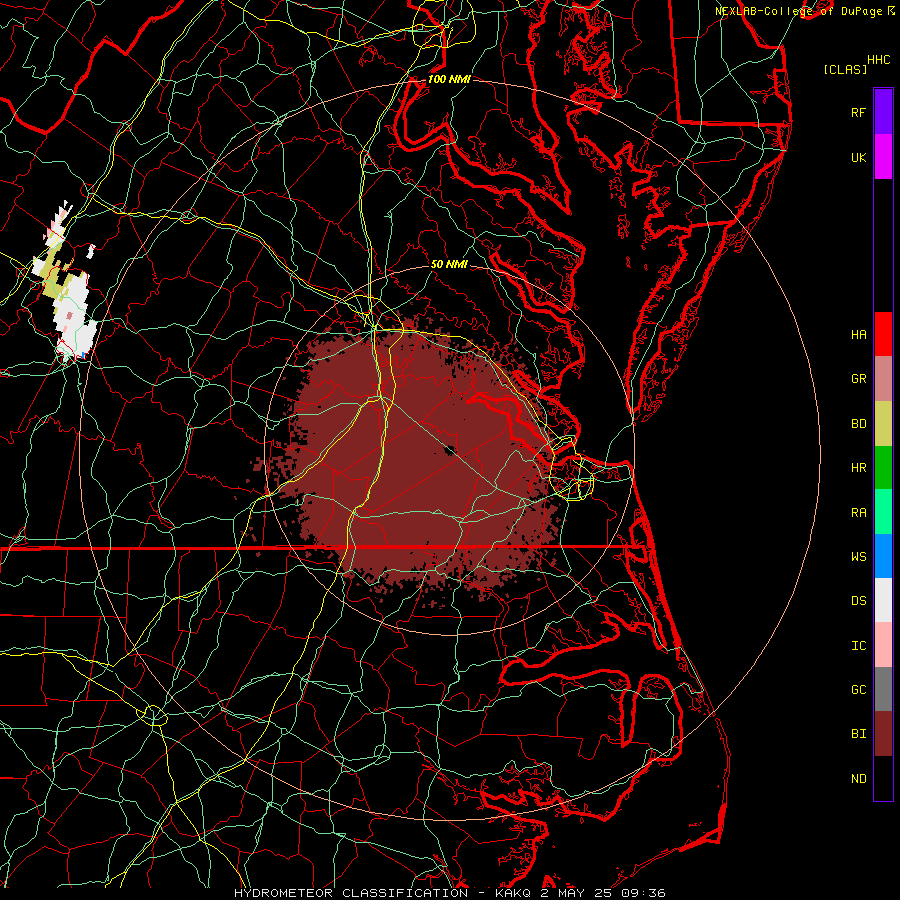Viewport: 900px width, 900px height.
Task: Click the BD legend label
Action: click(858, 424)
